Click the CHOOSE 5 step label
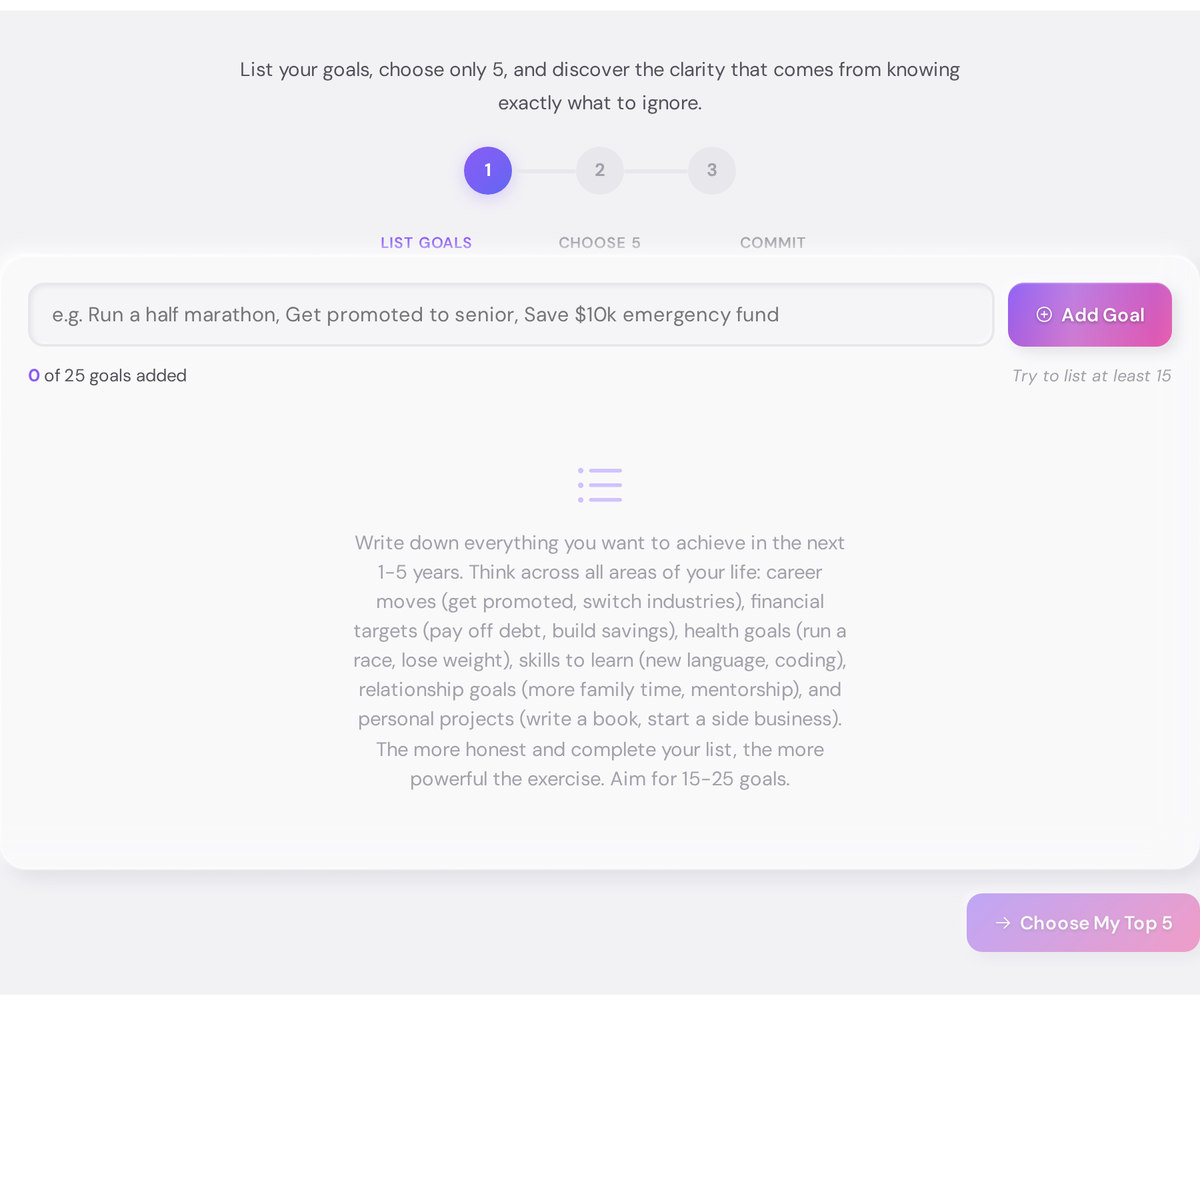 pyautogui.click(x=599, y=242)
